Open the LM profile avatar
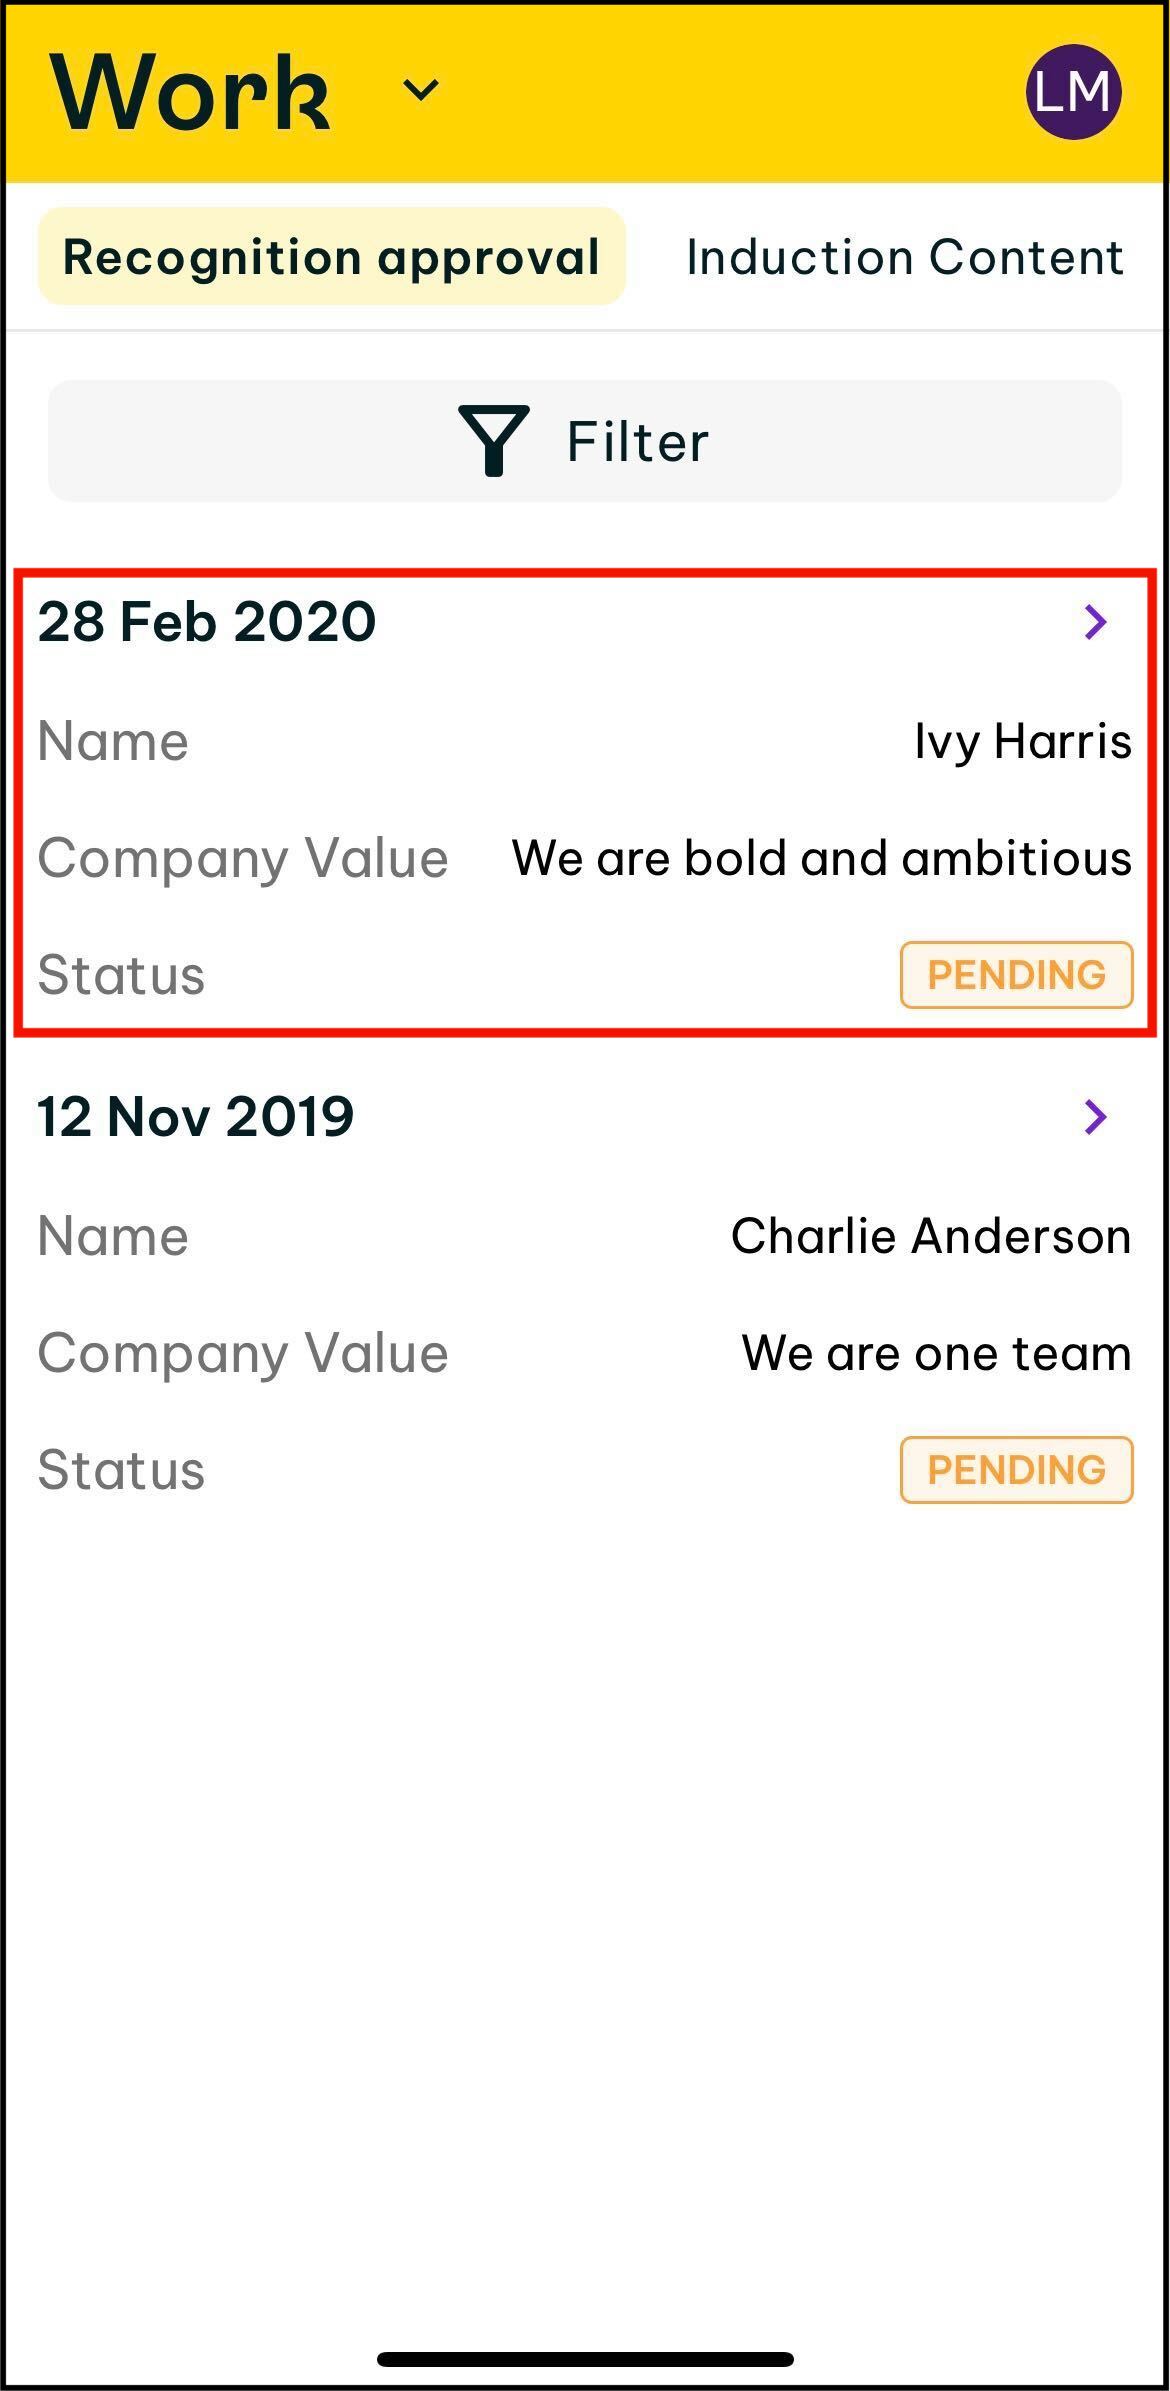This screenshot has height=2391, width=1170. point(1073,91)
